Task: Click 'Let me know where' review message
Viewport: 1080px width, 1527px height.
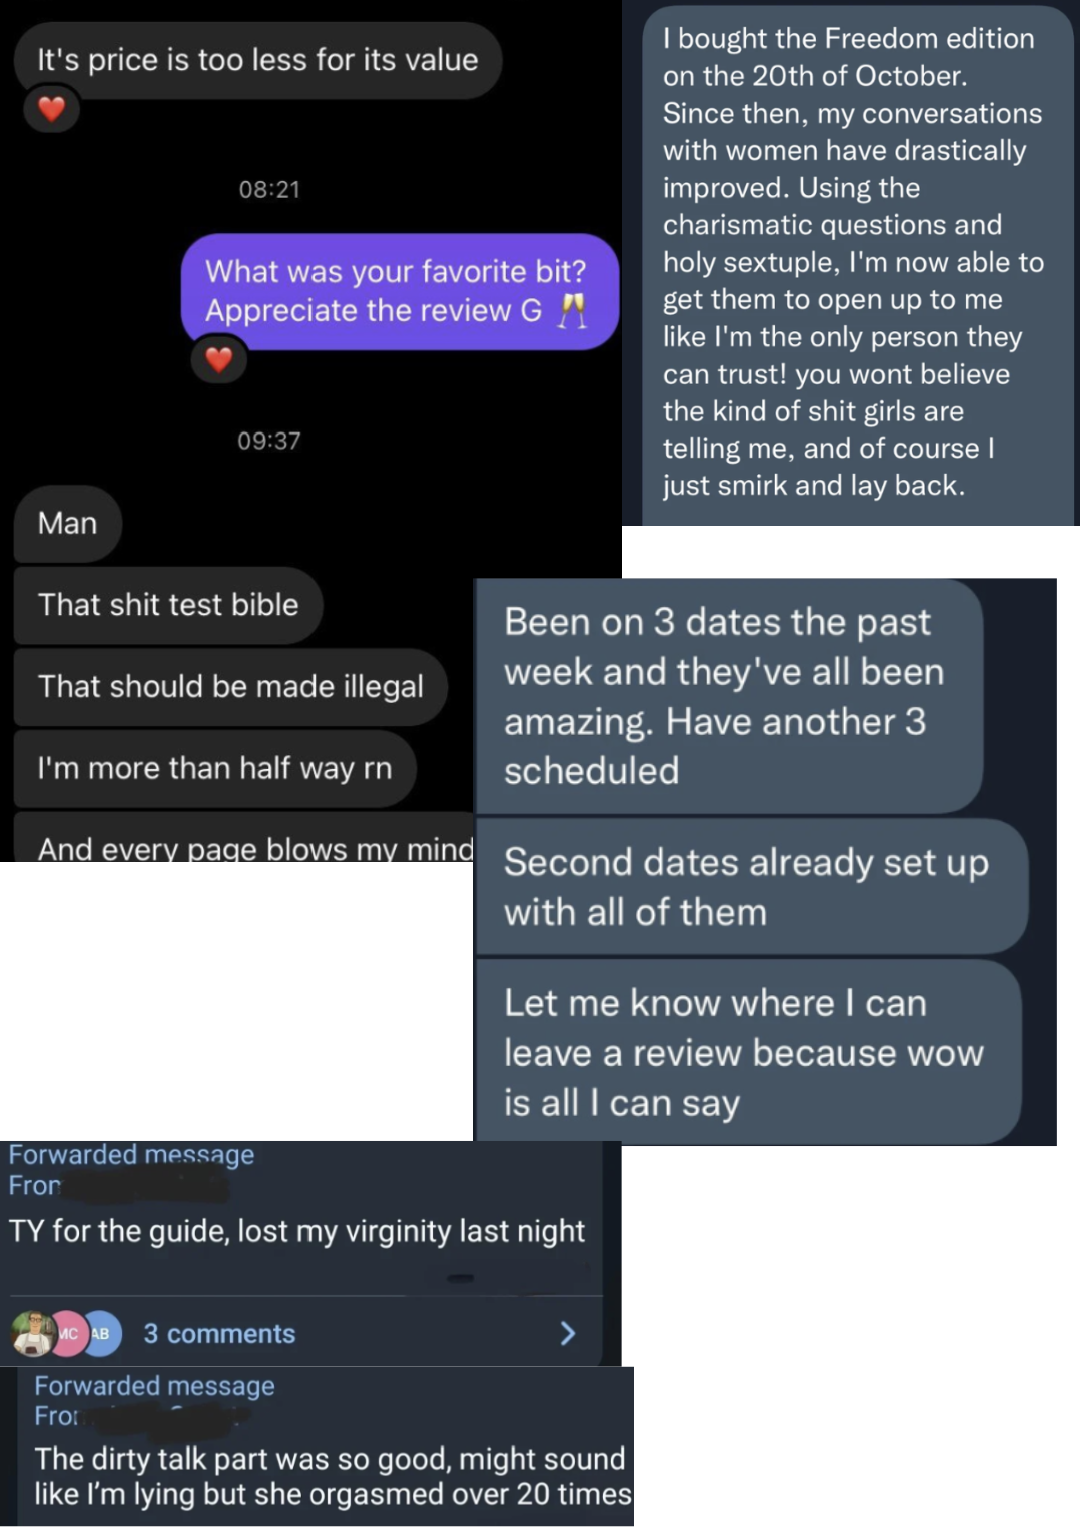Action: [748, 1052]
